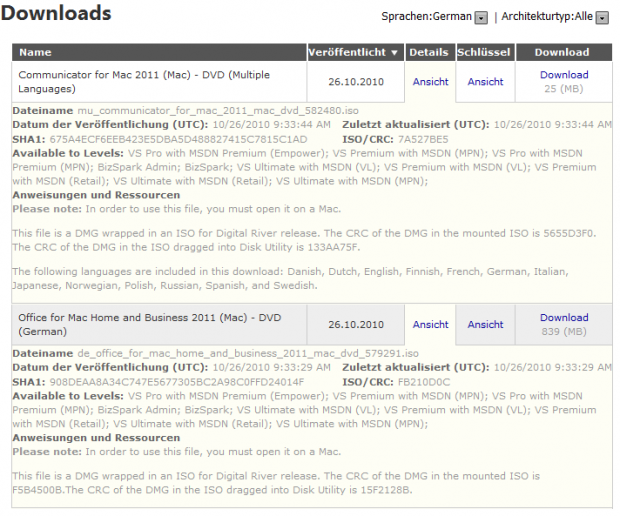620x516 pixels.
Task: Click the Downloads page heading
Action: click(x=56, y=13)
